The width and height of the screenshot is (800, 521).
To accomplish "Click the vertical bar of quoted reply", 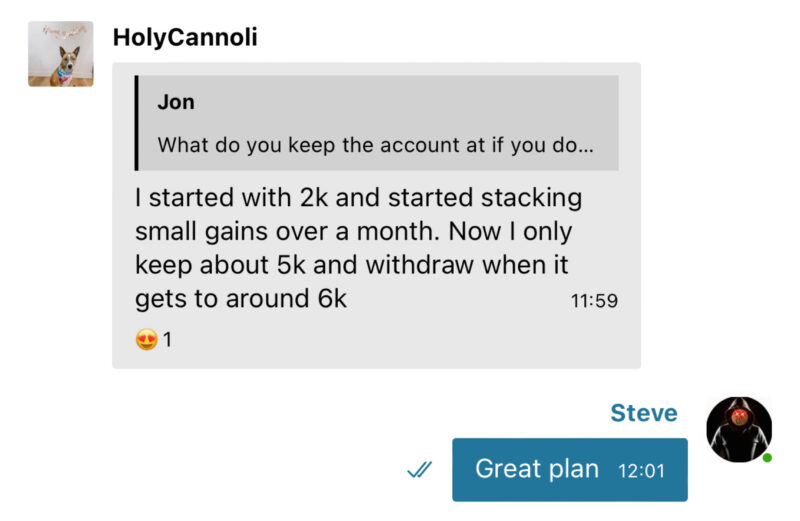I will pos(137,123).
